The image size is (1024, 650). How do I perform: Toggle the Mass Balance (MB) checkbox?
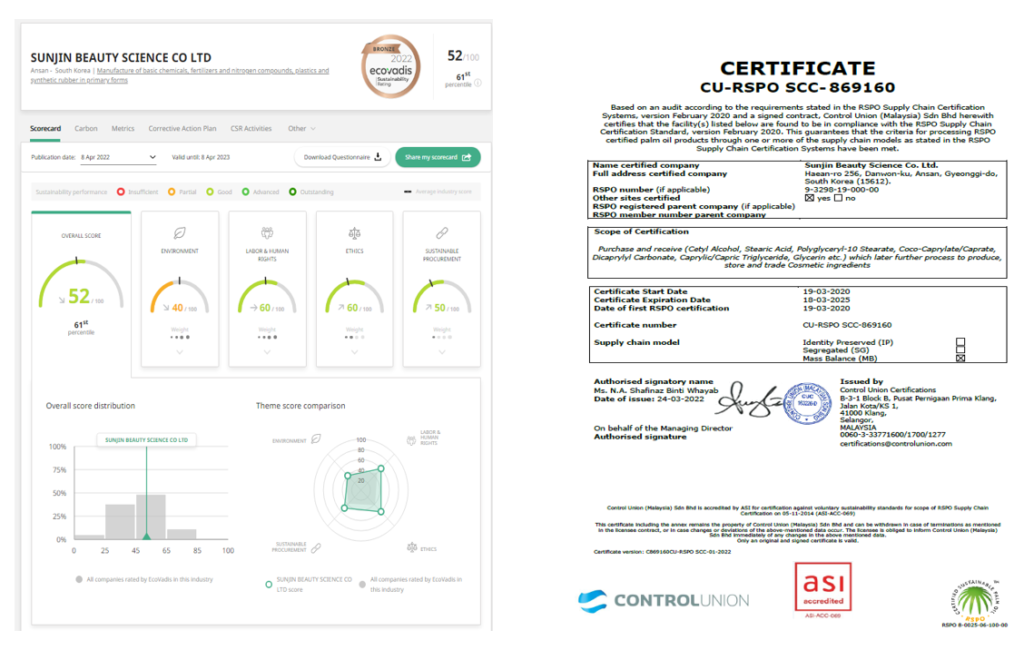[x=960, y=358]
